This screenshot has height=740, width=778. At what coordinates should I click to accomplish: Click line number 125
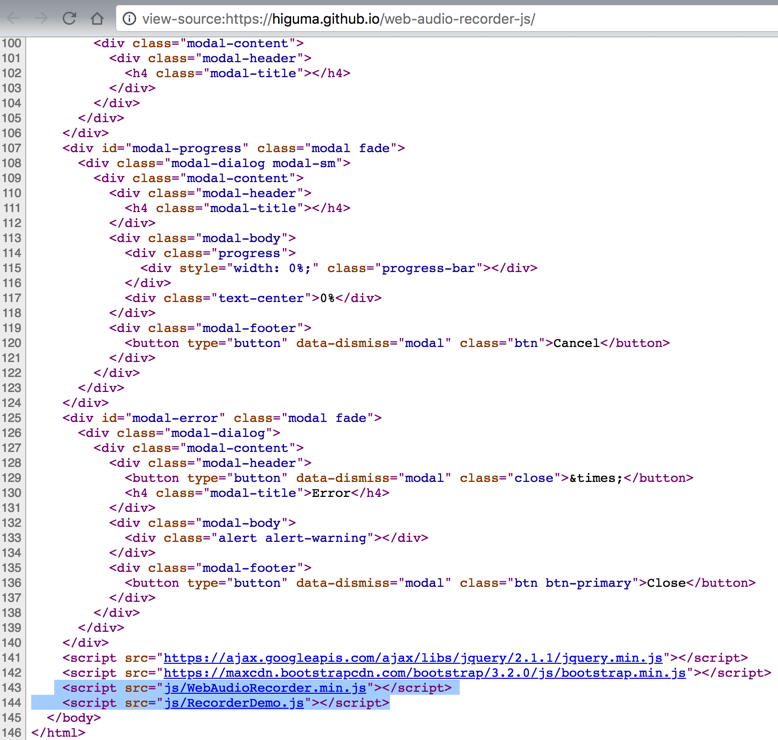click(x=11, y=418)
